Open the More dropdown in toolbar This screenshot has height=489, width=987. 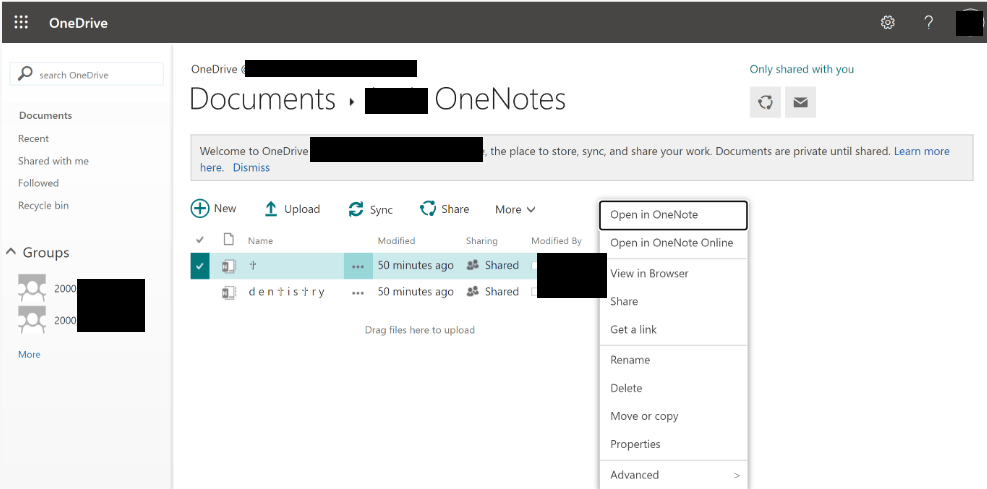515,210
